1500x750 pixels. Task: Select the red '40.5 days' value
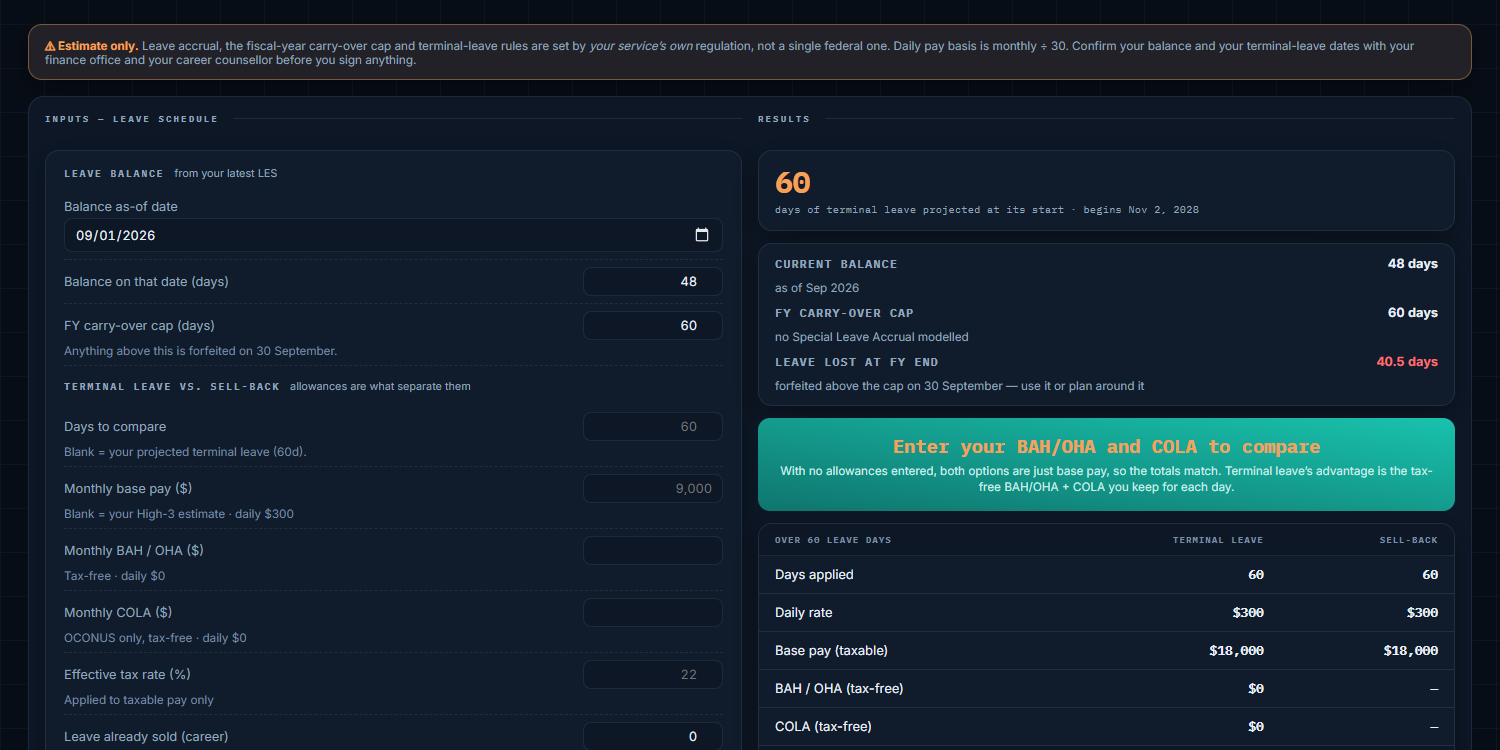click(x=1407, y=362)
